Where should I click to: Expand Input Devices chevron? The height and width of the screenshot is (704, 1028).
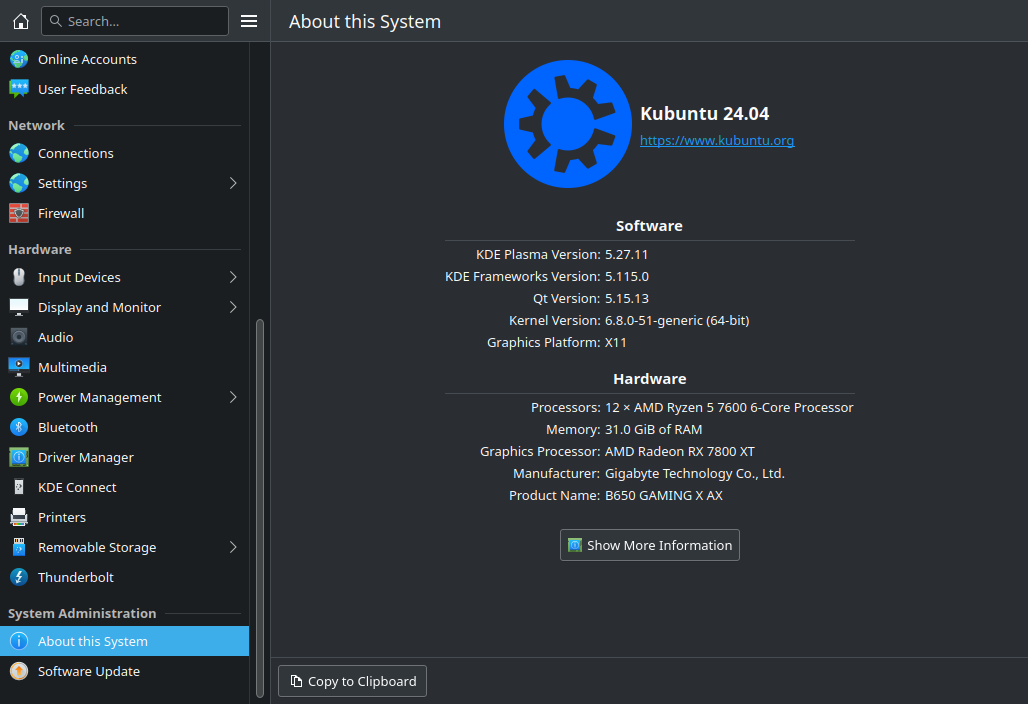233,277
